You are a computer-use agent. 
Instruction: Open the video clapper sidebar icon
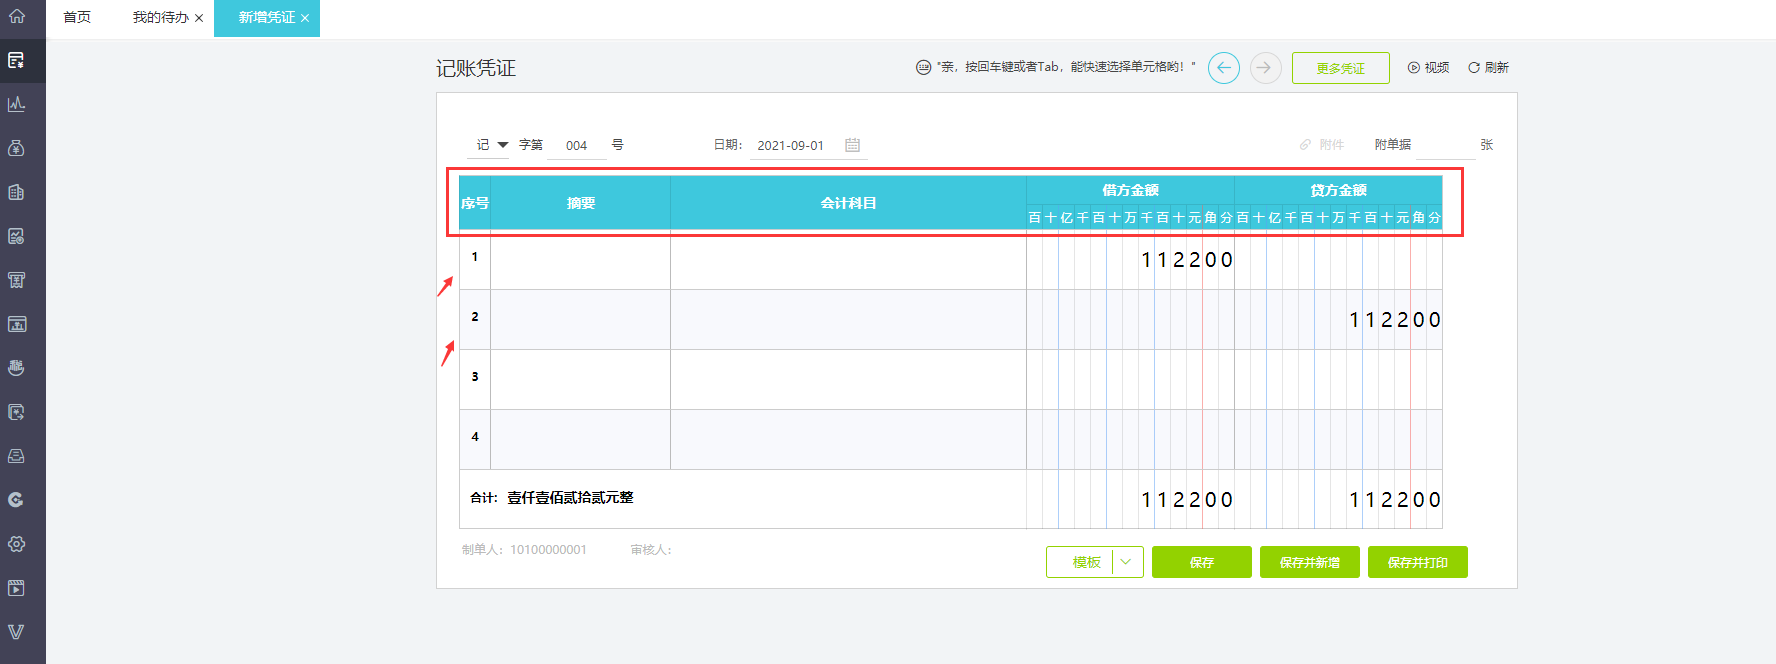click(17, 588)
